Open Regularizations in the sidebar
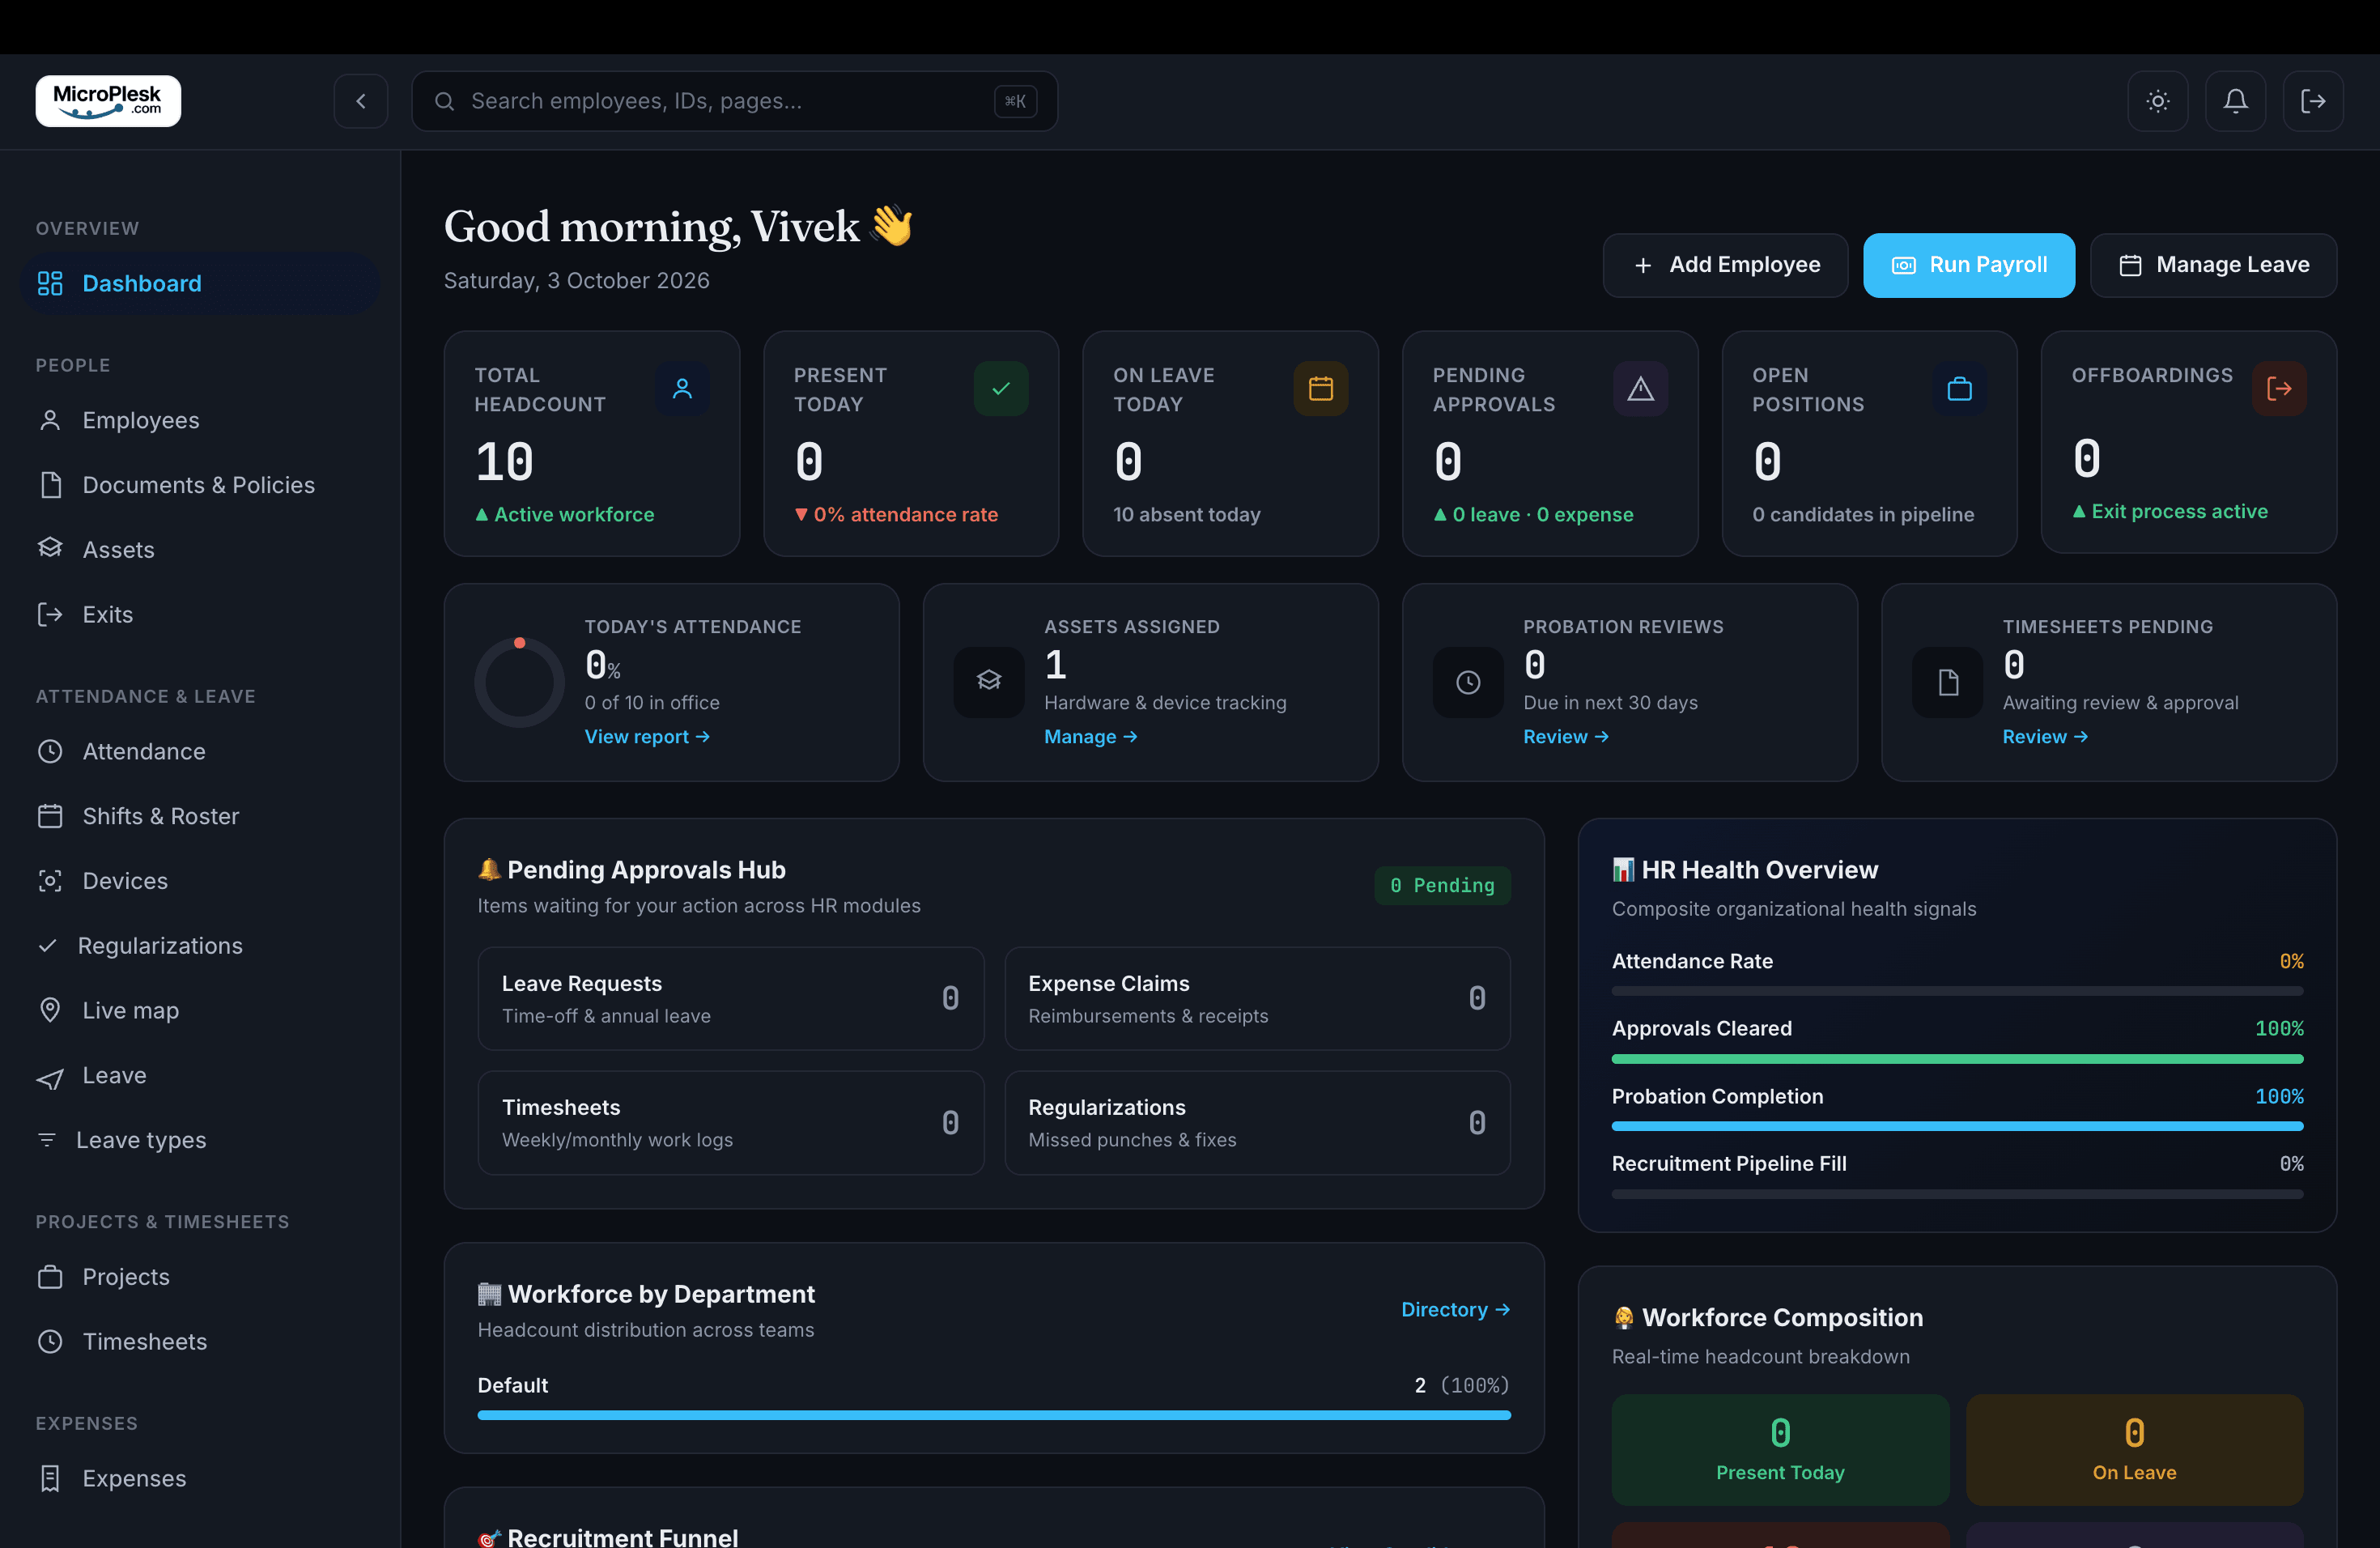This screenshot has height=1548, width=2380. pos(200,946)
